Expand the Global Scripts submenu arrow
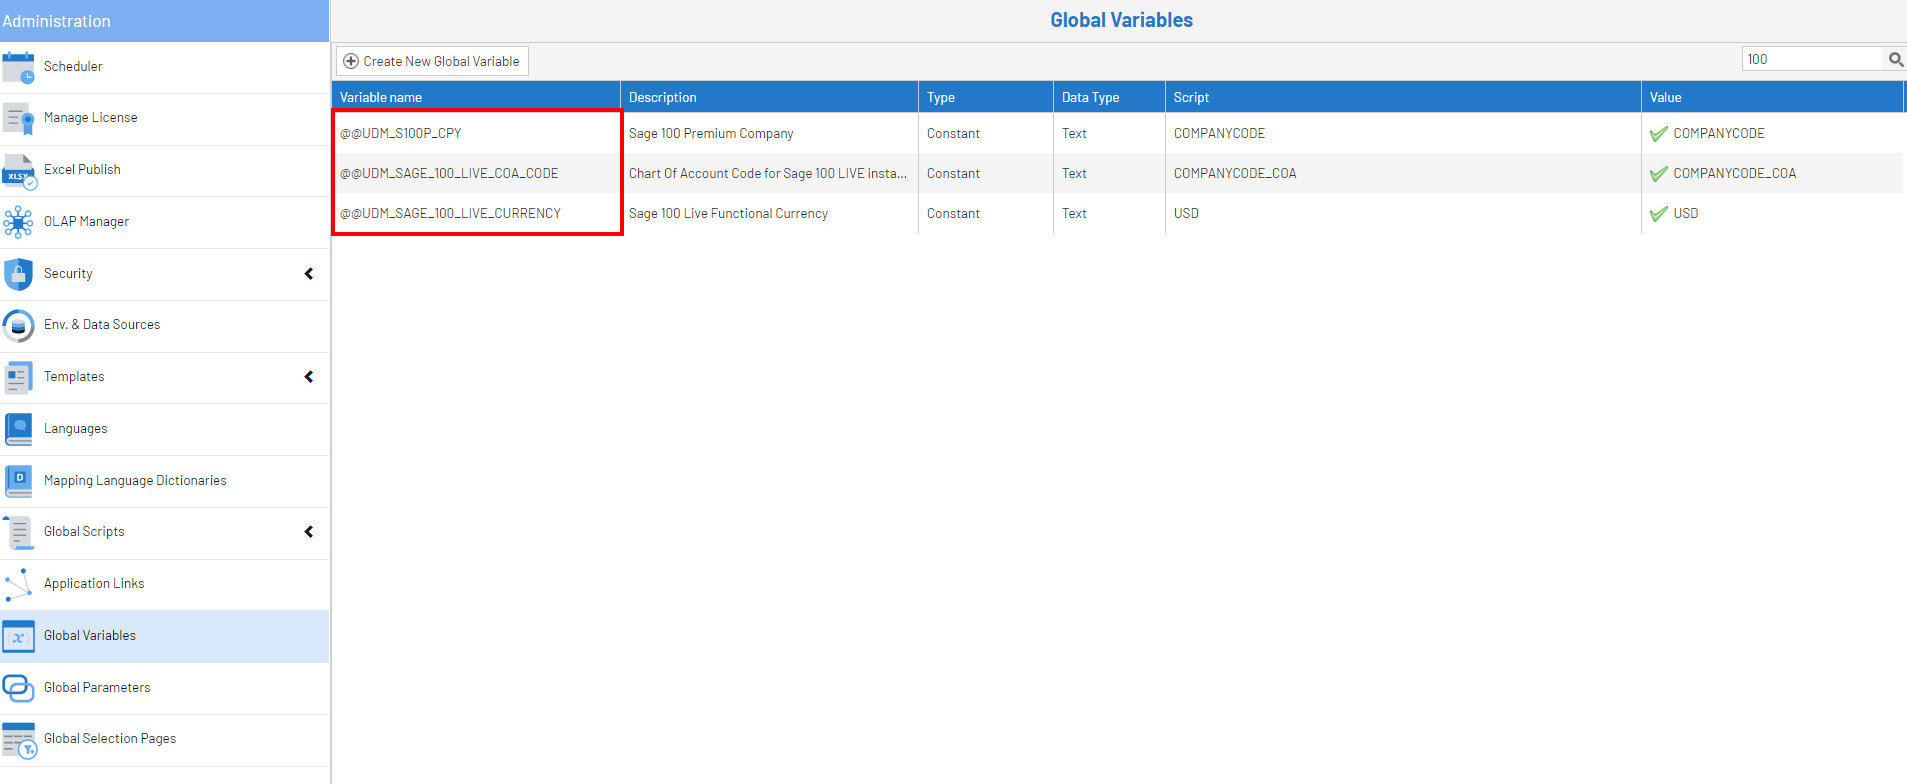1907x784 pixels. pyautogui.click(x=309, y=532)
